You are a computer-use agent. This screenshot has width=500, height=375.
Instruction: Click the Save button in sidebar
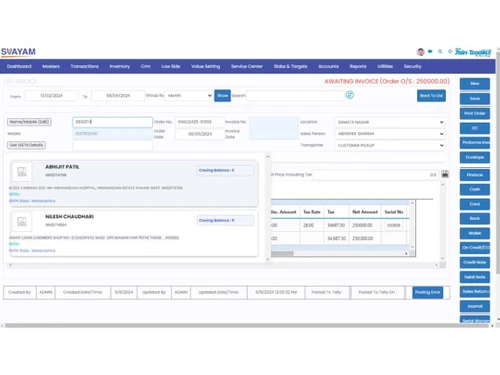click(x=475, y=99)
